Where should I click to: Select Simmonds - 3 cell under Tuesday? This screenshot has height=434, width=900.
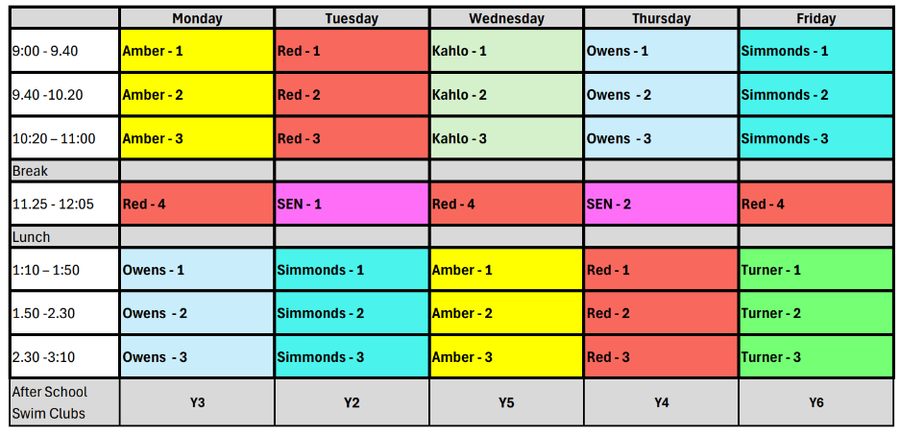click(x=352, y=356)
